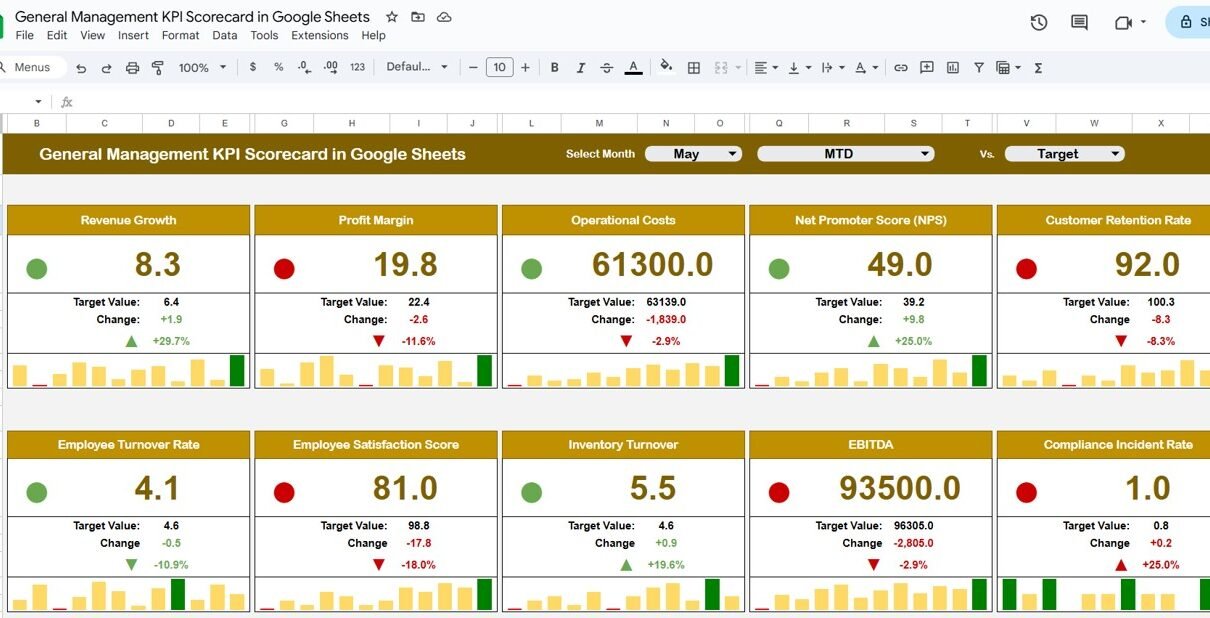This screenshot has height=618, width=1210.
Task: Click the print icon in the toolbar
Action: pos(132,68)
